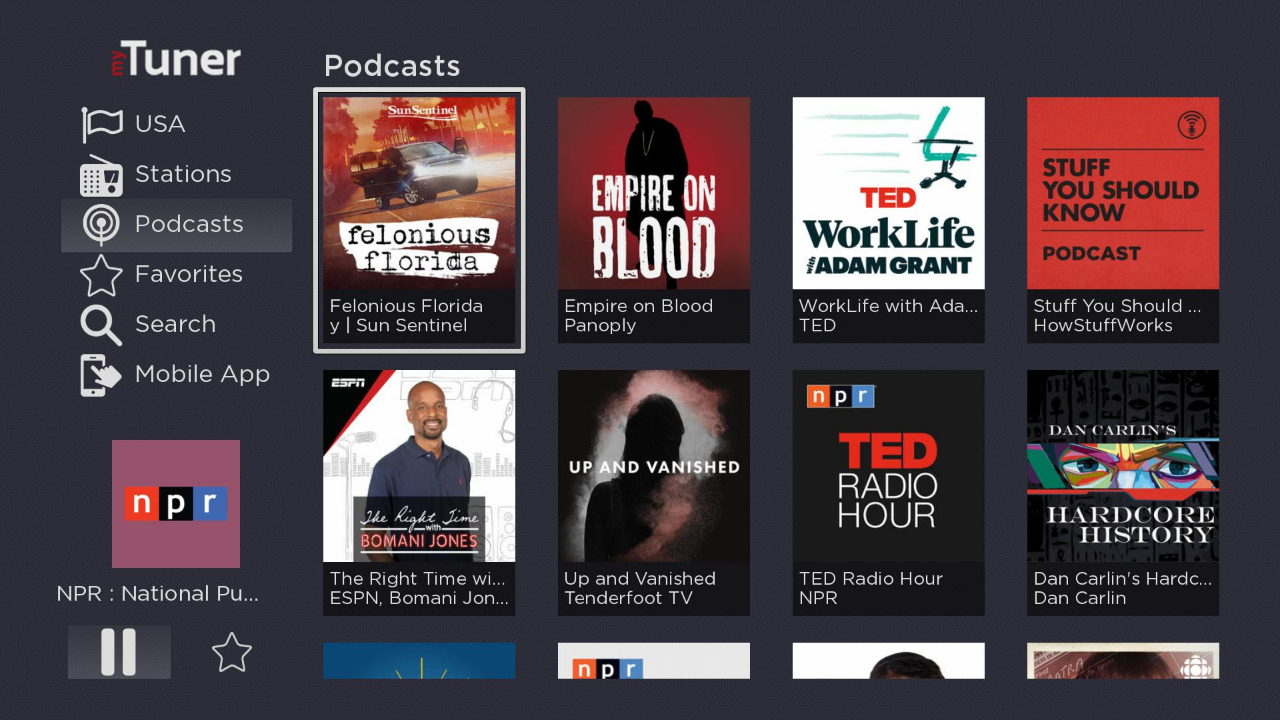Click 'Dan Carlin's Hardc...' caption
The width and height of the screenshot is (1280, 720).
point(1123,589)
